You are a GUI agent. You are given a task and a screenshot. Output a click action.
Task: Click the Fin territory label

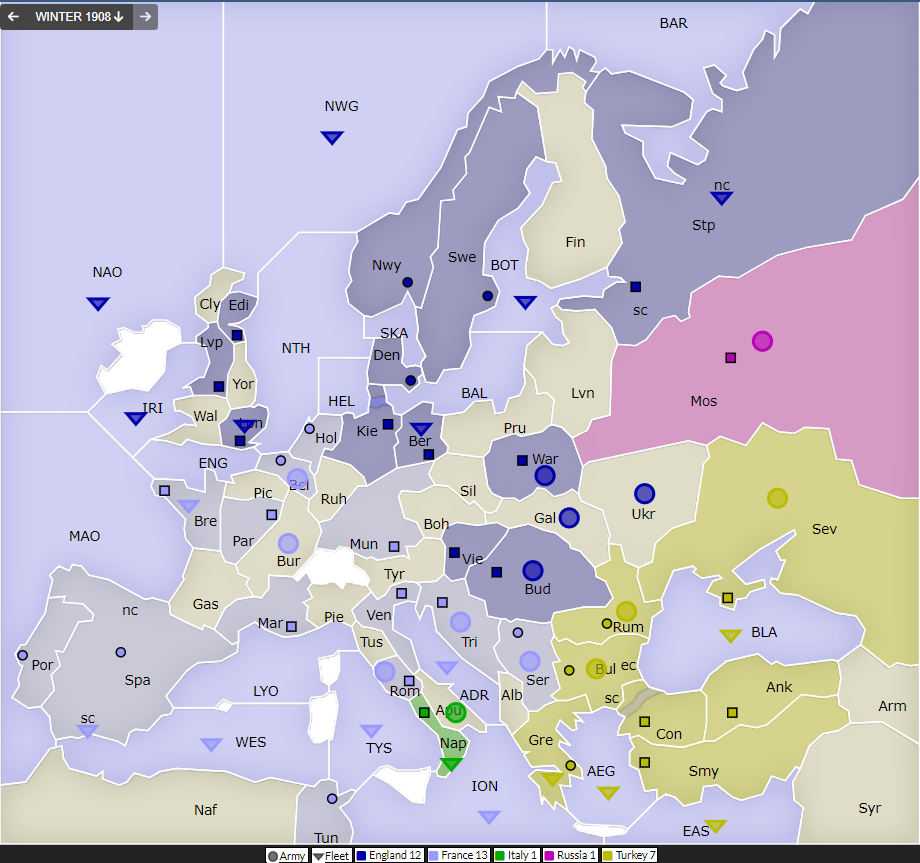[x=575, y=242]
